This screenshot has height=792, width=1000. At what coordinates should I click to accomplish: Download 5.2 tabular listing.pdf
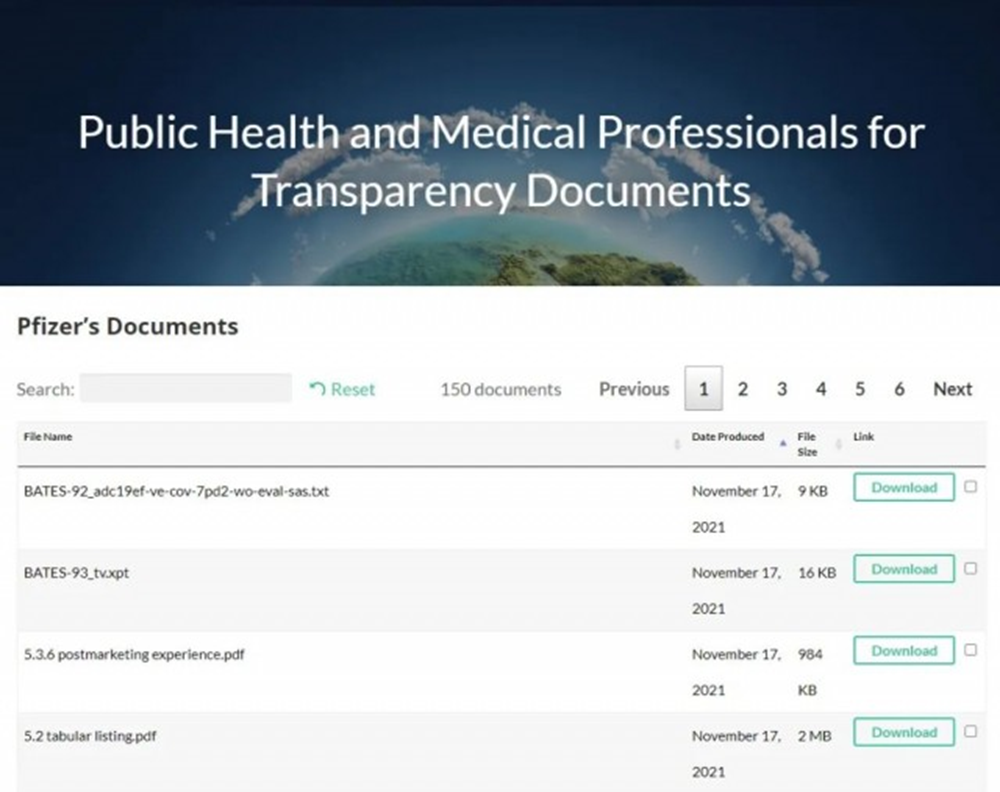click(904, 732)
